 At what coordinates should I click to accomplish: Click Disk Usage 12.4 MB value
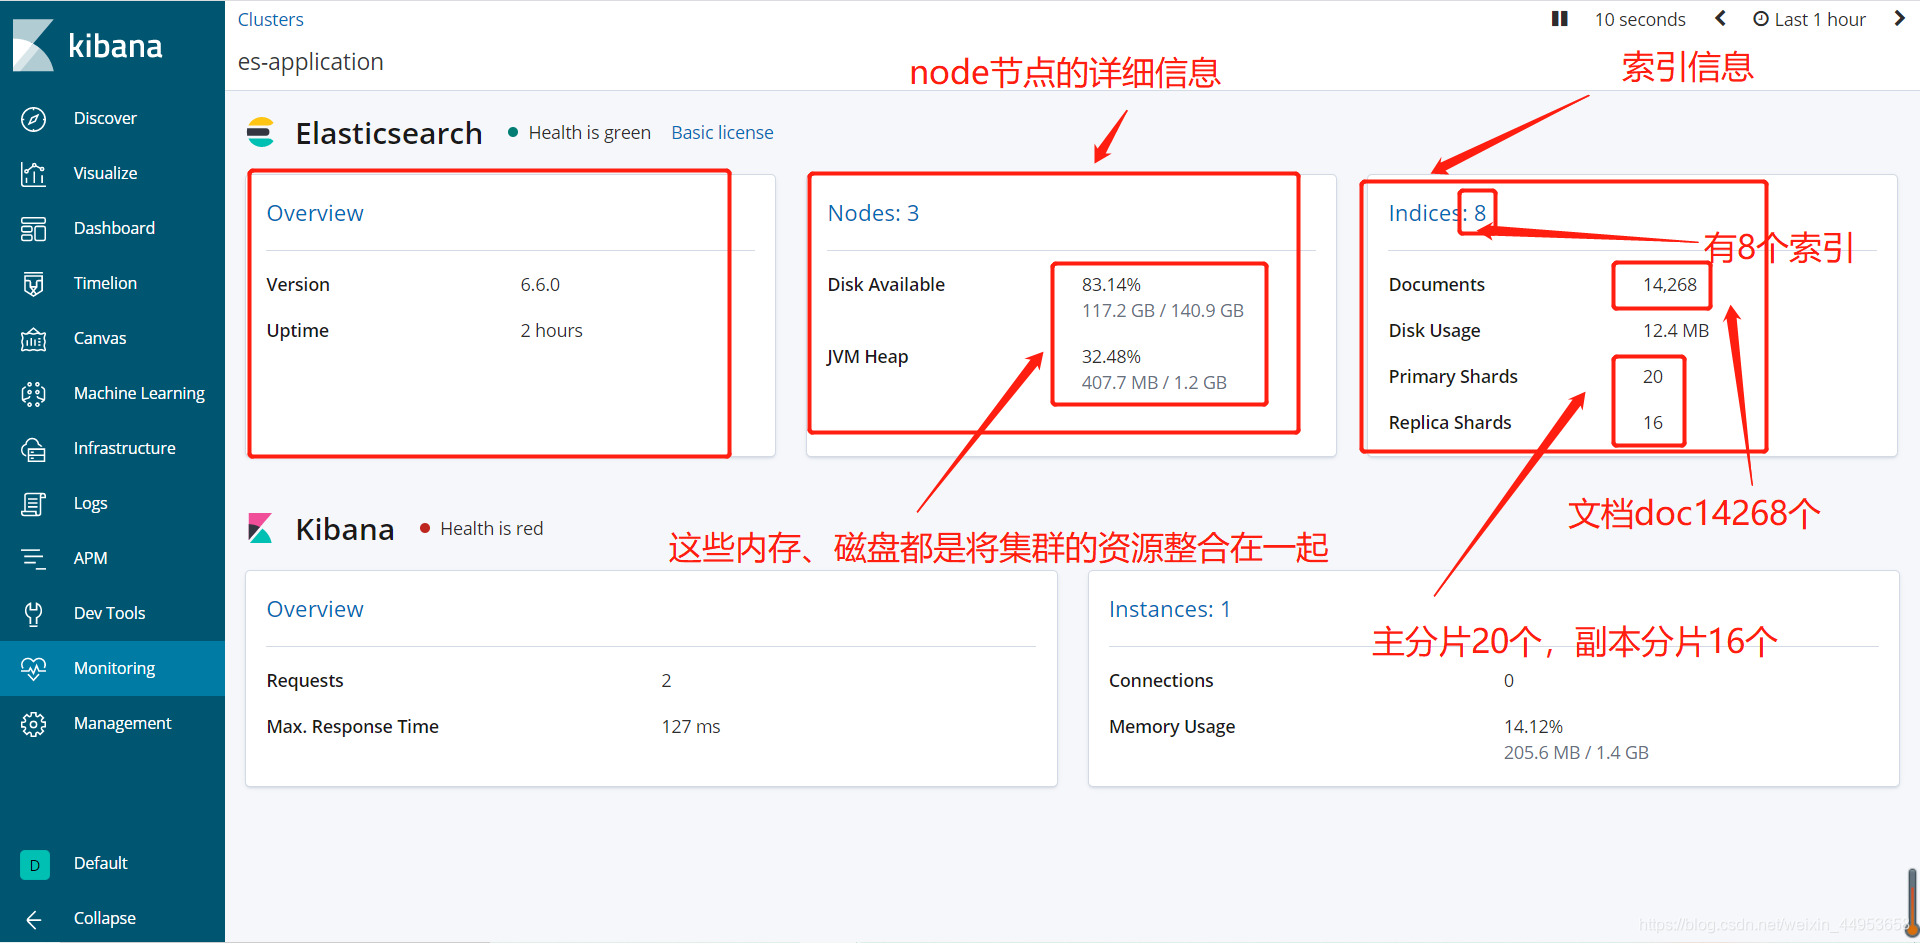(1675, 331)
